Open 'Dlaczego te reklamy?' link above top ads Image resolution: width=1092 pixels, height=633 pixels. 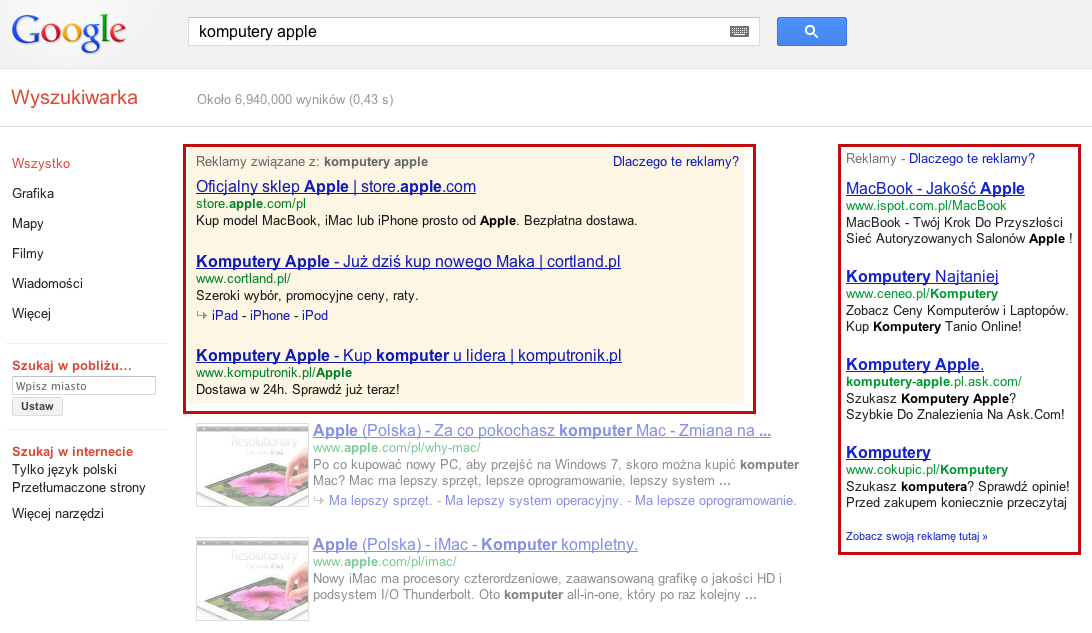tap(676, 162)
